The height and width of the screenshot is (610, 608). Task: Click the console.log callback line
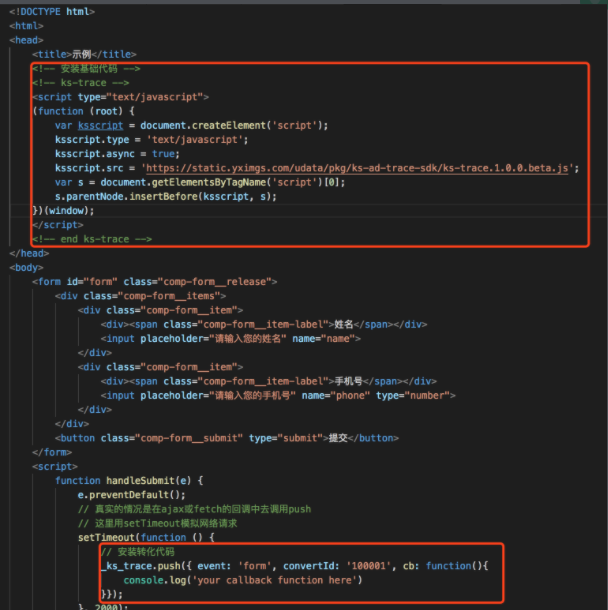[242, 580]
